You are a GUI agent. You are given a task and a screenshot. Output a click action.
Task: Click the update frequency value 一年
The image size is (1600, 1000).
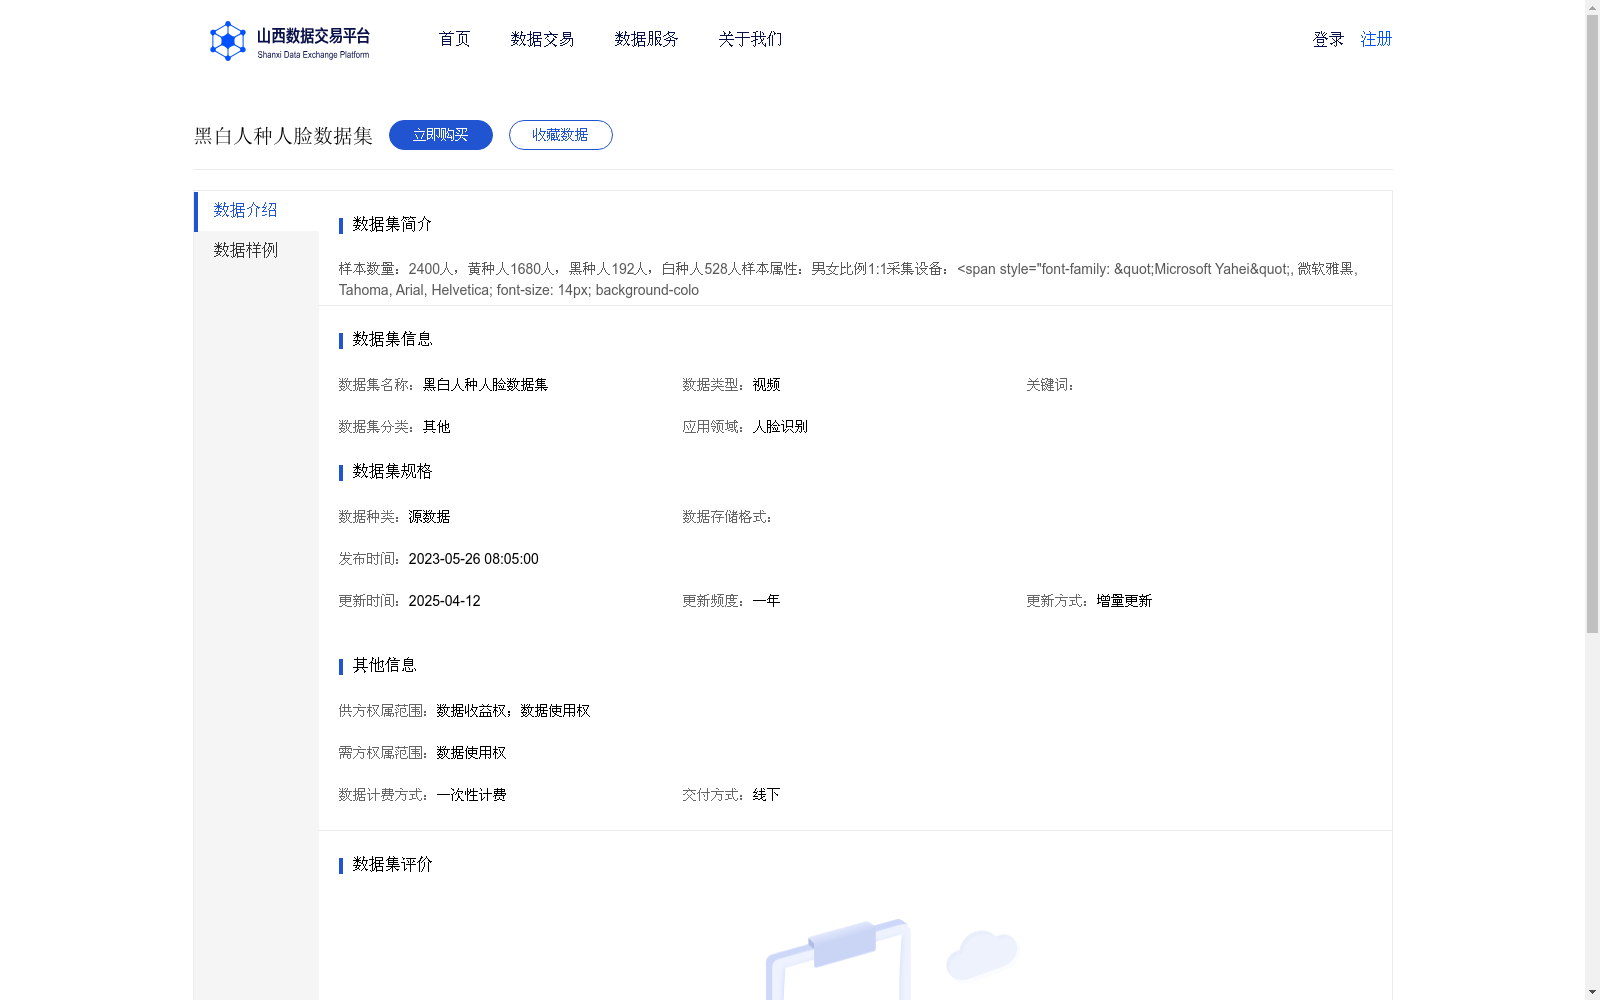pyautogui.click(x=766, y=601)
